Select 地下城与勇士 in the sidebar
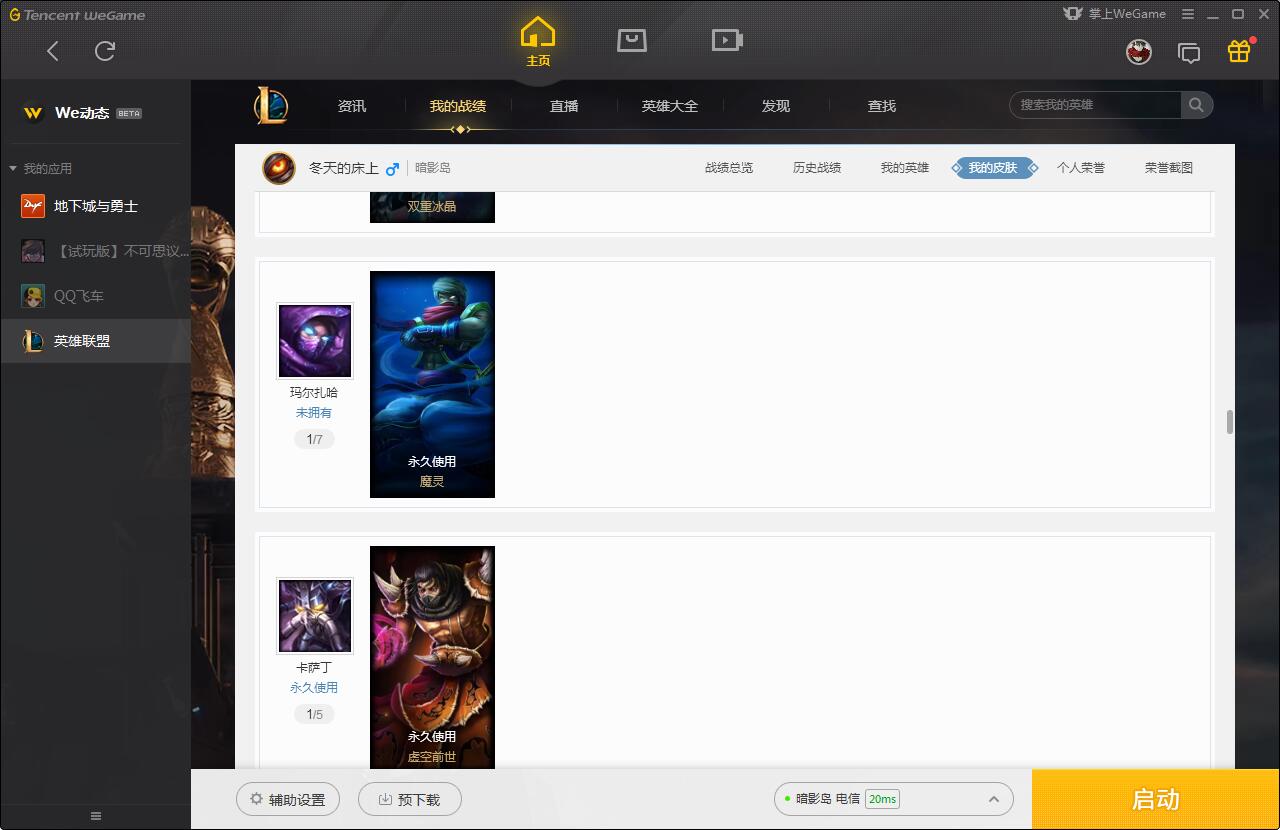Image resolution: width=1280 pixels, height=830 pixels. click(95, 206)
